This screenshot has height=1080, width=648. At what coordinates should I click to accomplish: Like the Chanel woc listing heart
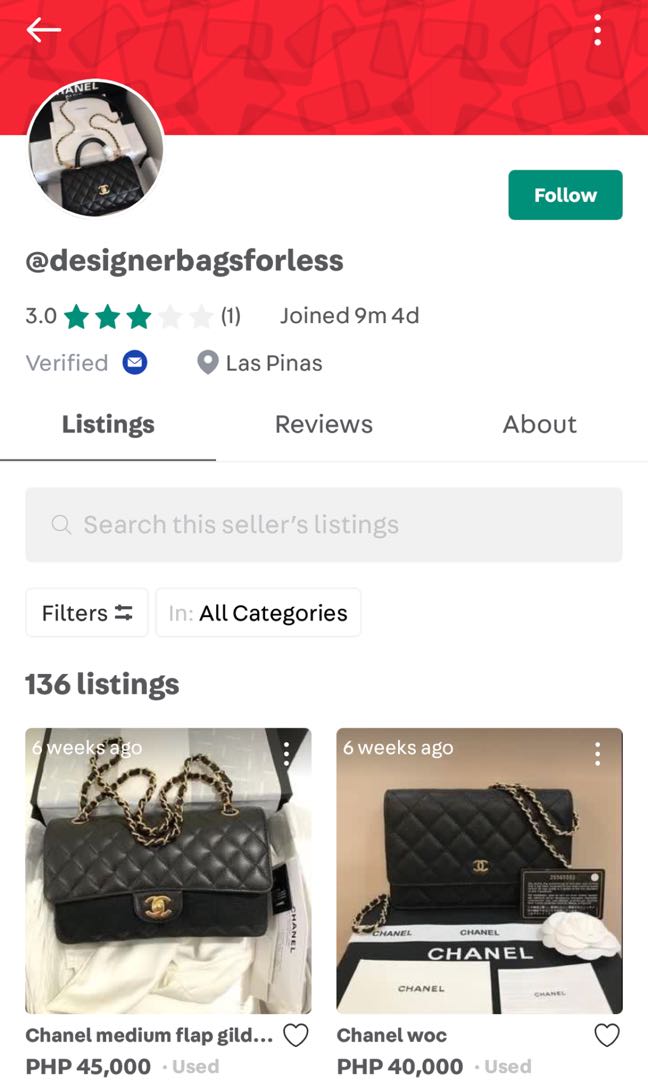tap(606, 1035)
